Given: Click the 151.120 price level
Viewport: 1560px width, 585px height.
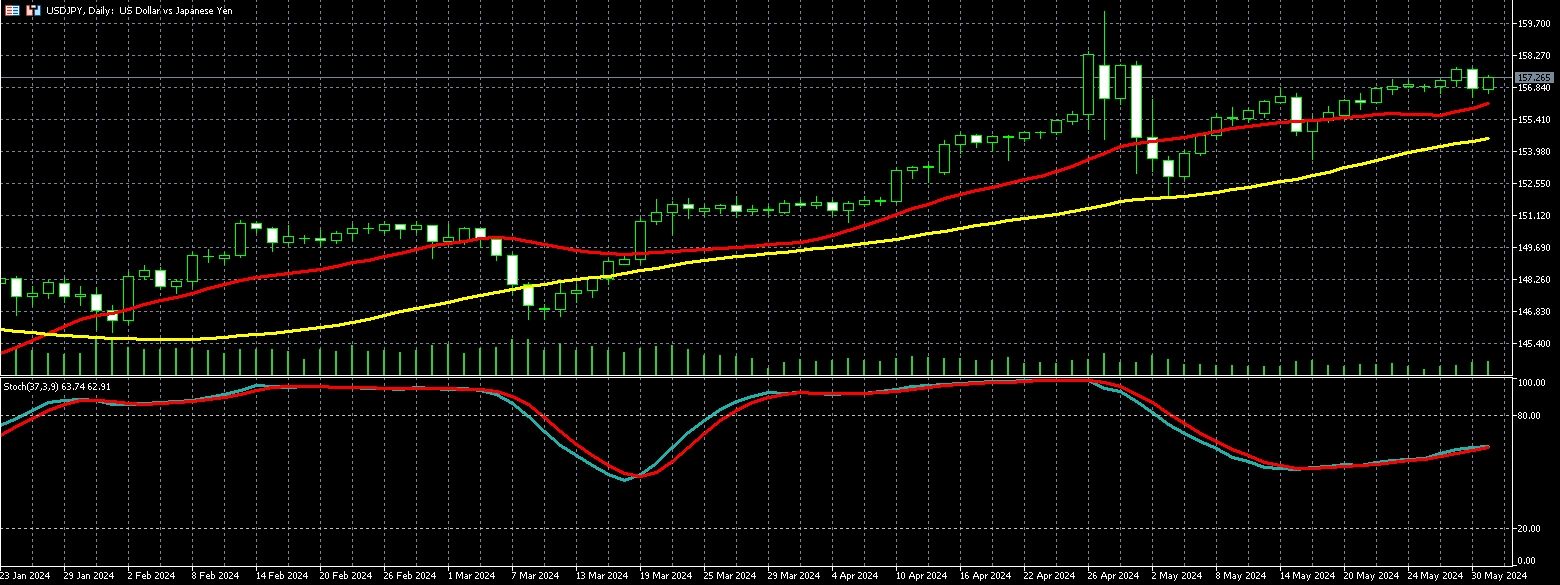Looking at the screenshot, I should point(1533,216).
